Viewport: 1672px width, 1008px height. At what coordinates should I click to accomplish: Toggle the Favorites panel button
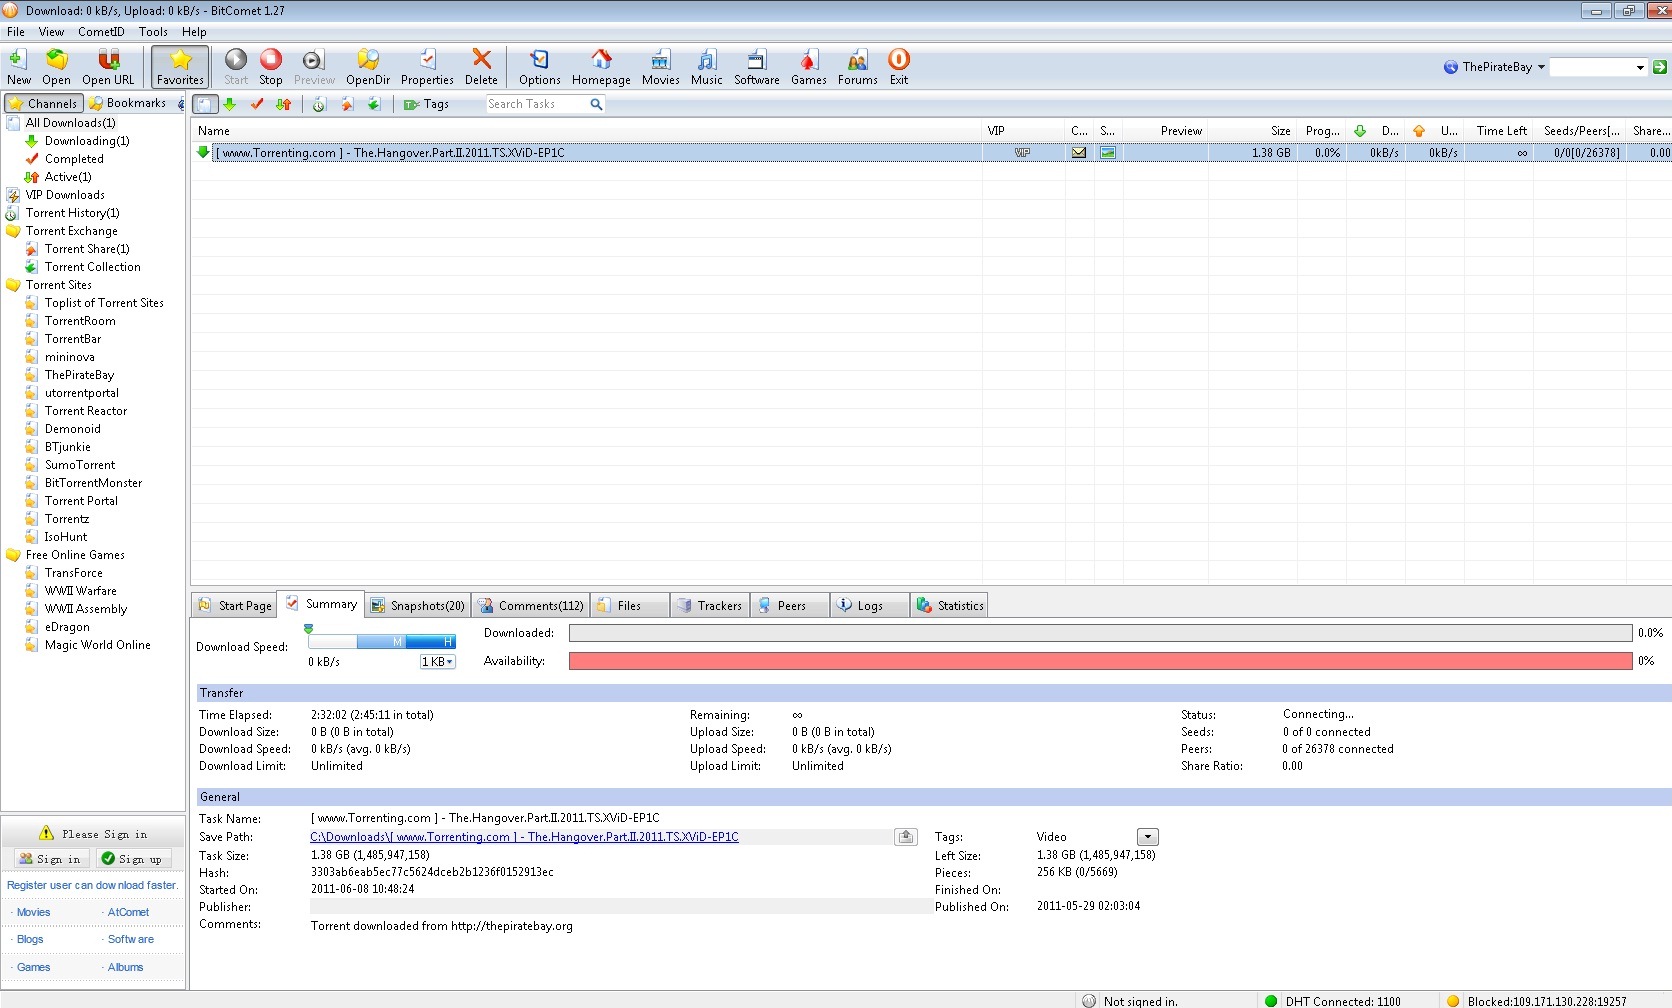tap(180, 67)
